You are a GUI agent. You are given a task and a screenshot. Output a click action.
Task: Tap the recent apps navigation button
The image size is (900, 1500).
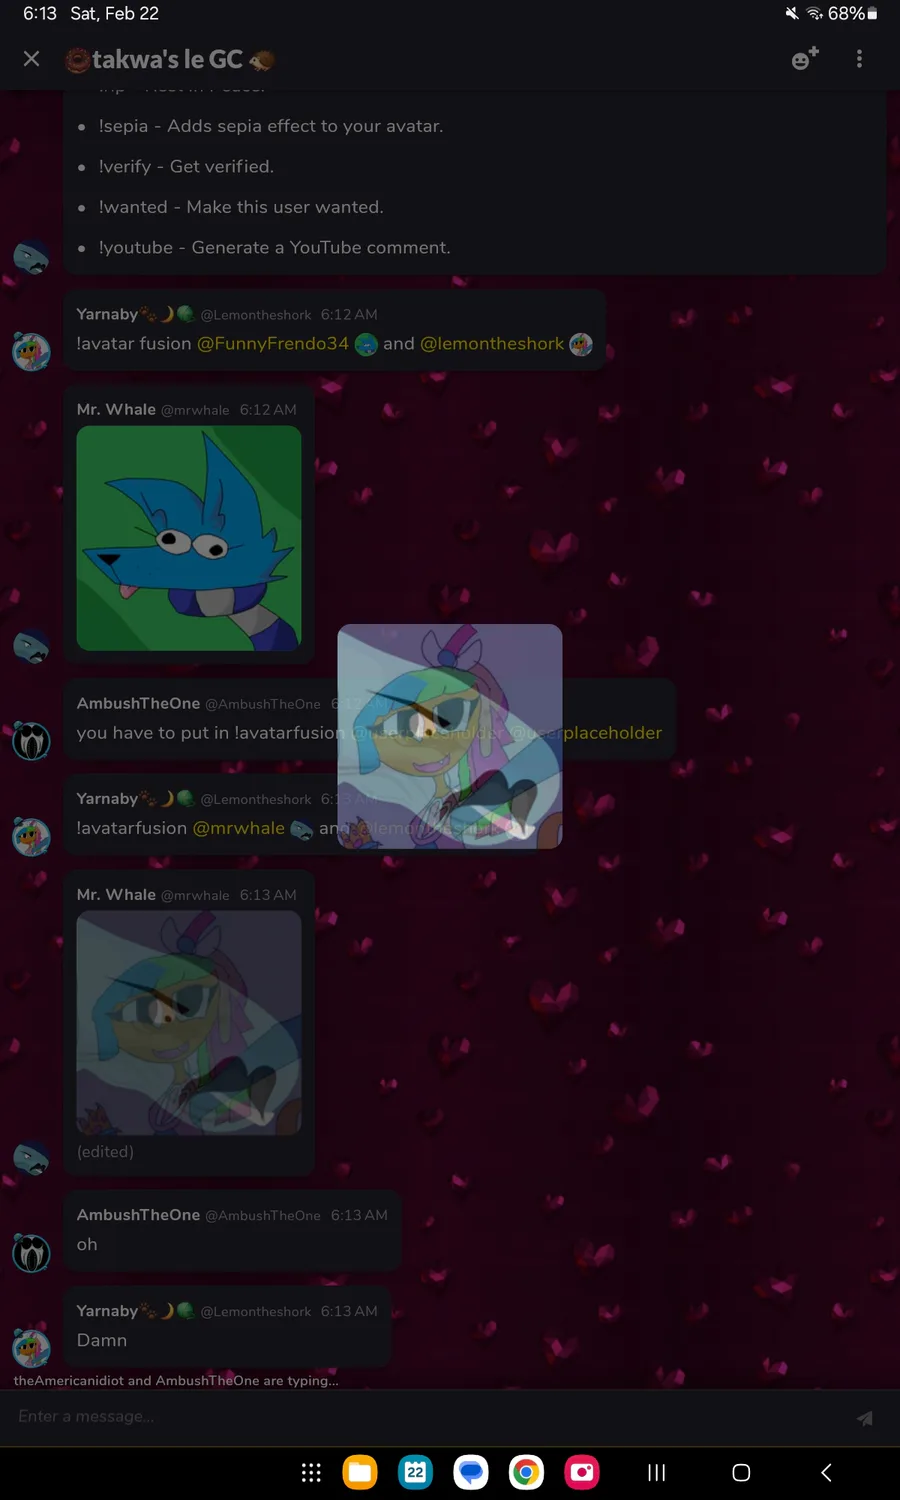pos(656,1472)
